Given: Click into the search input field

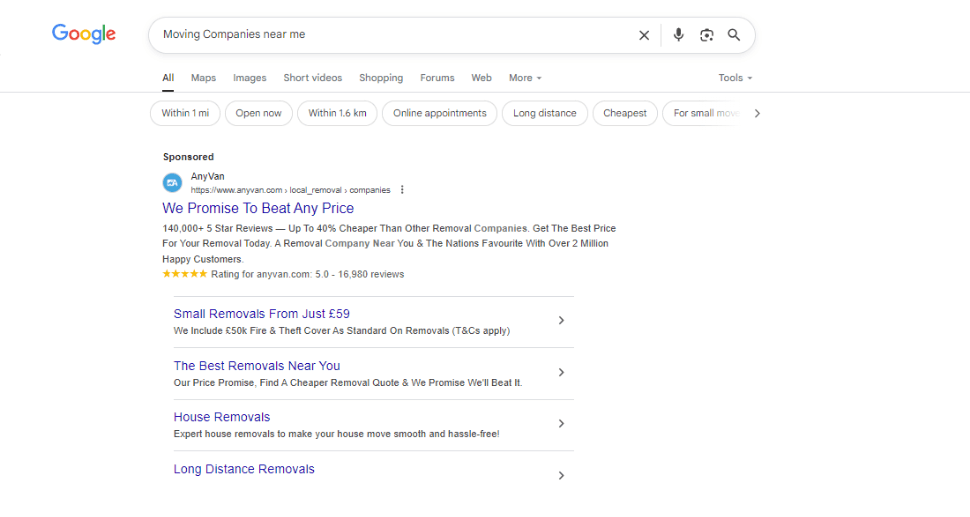Looking at the screenshot, I should (396, 35).
